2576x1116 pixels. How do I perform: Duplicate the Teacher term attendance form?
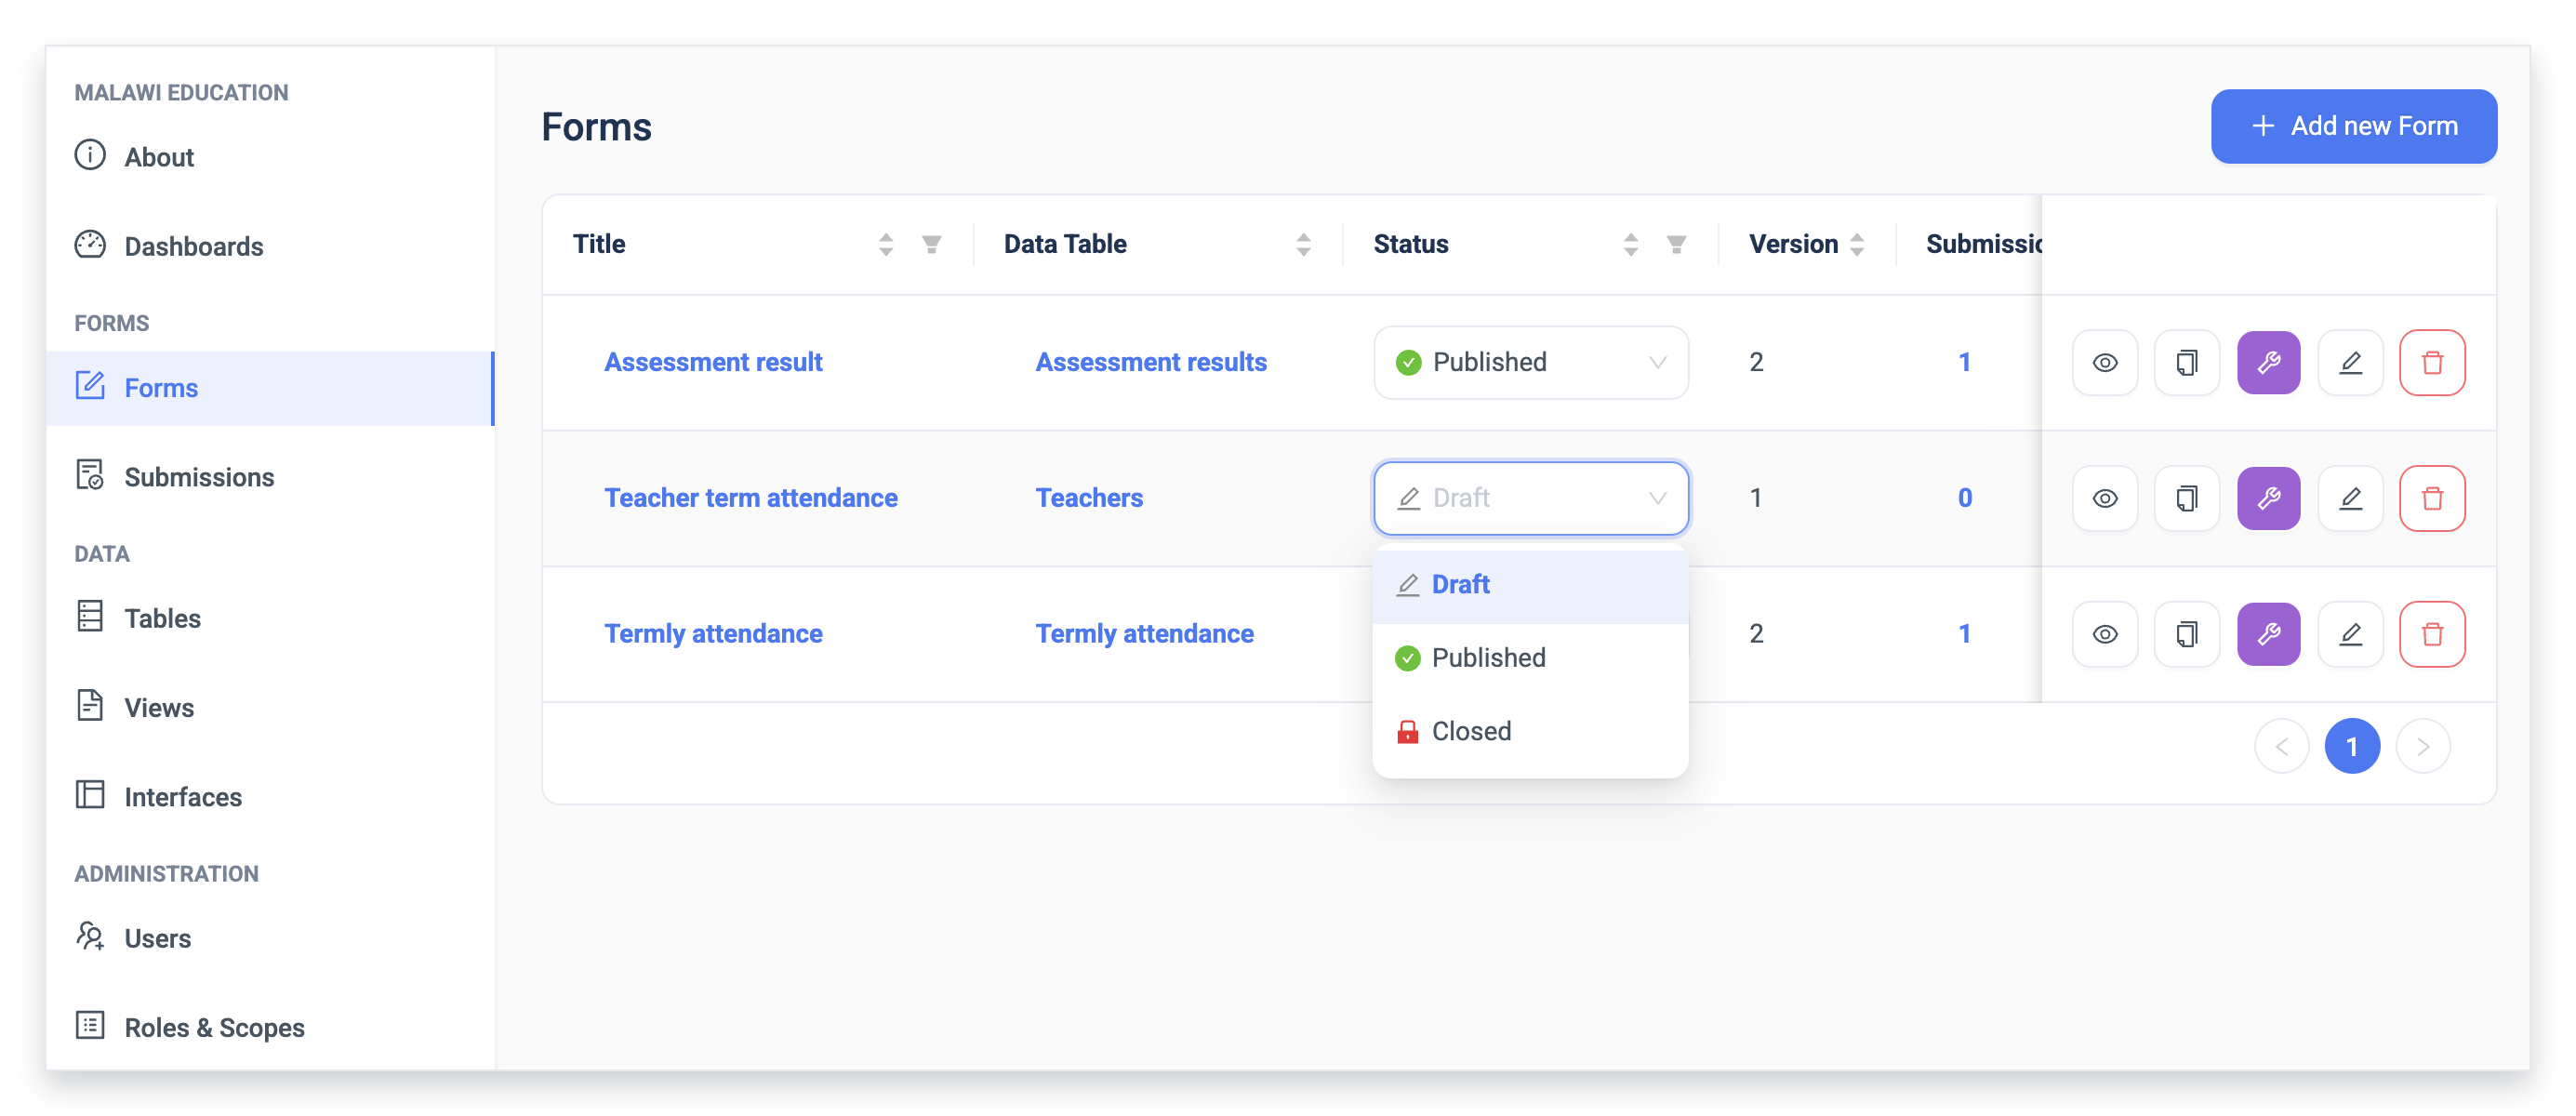(2187, 498)
